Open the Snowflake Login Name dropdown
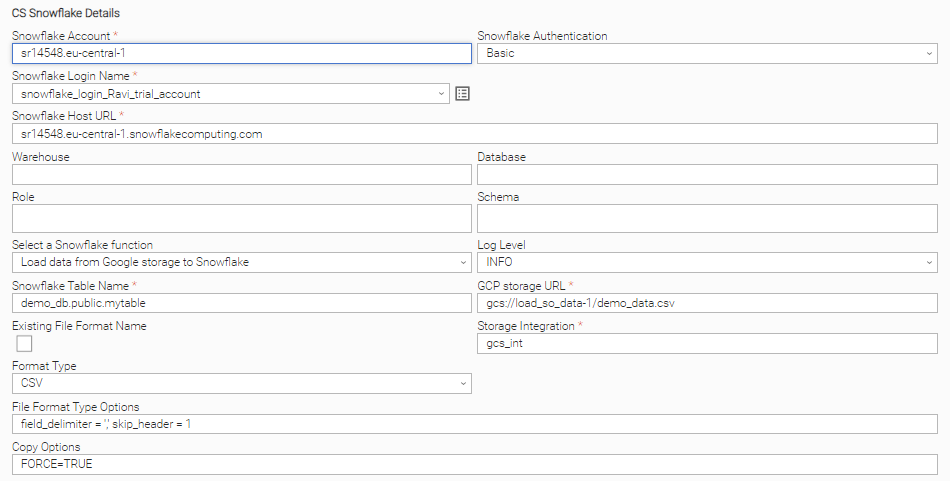The height and width of the screenshot is (481, 950). pos(231,94)
